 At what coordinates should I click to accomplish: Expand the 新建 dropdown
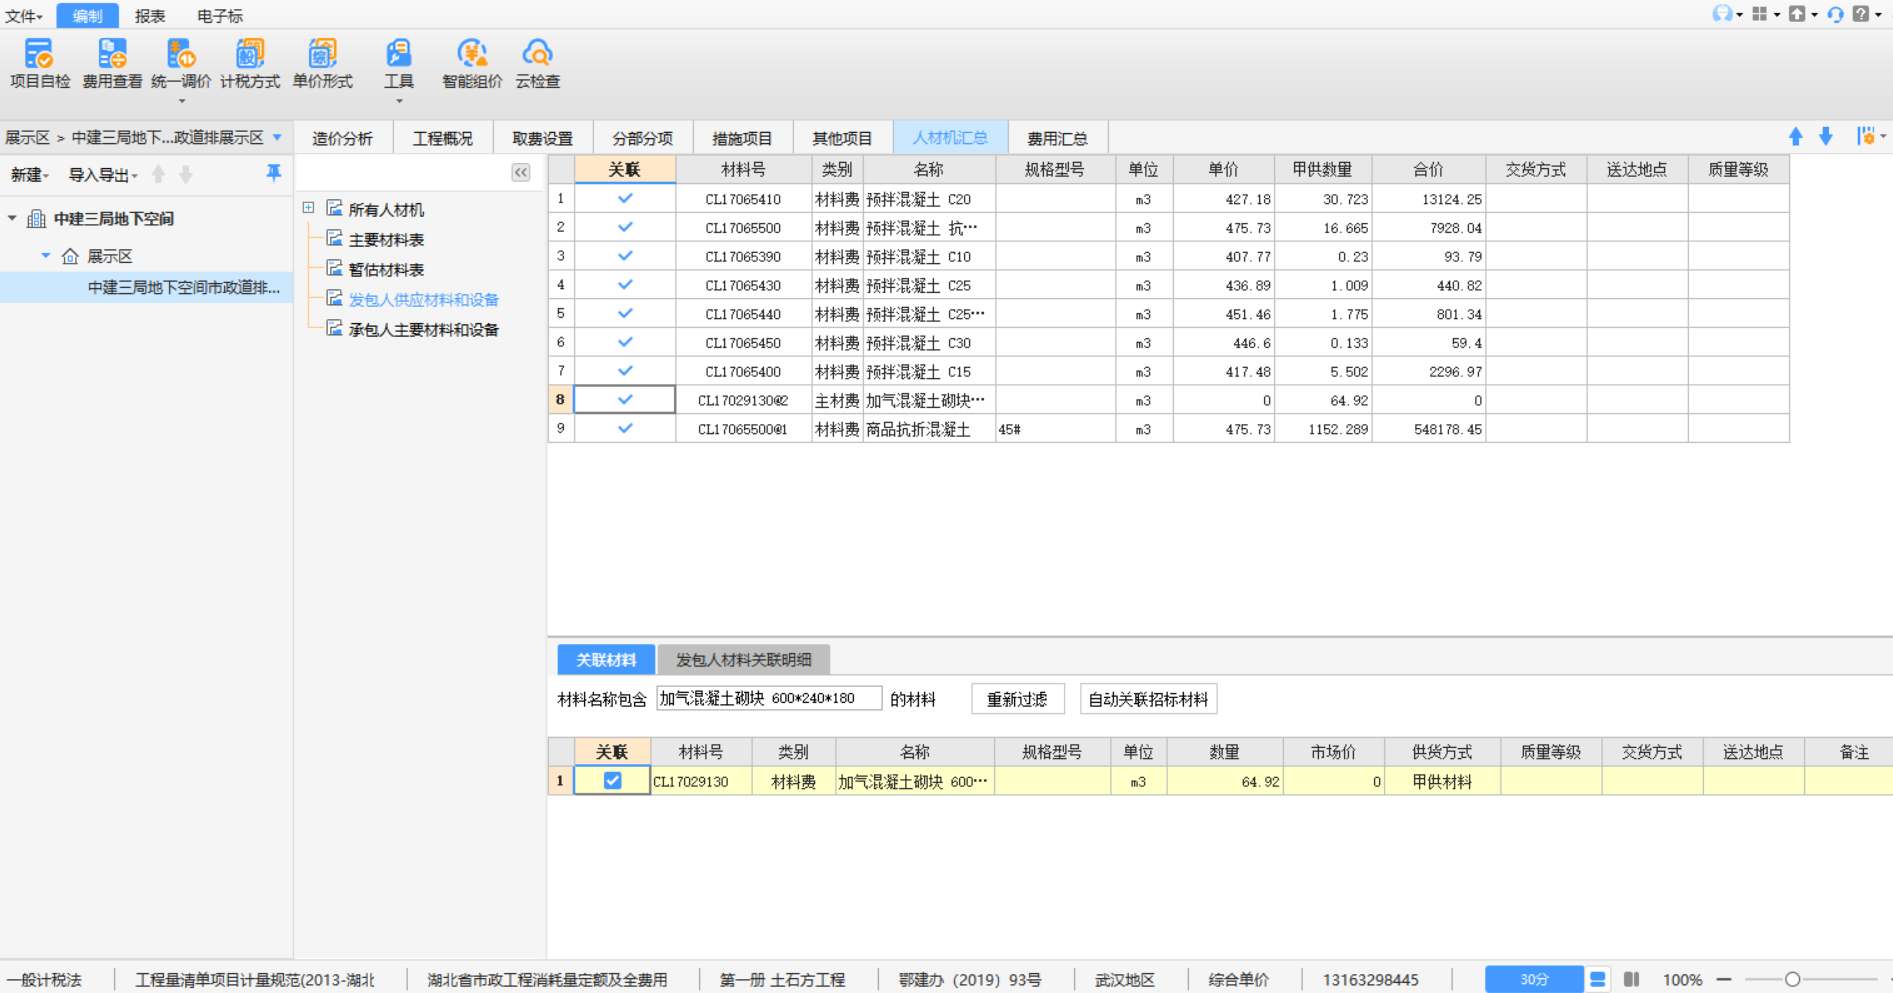(30, 175)
